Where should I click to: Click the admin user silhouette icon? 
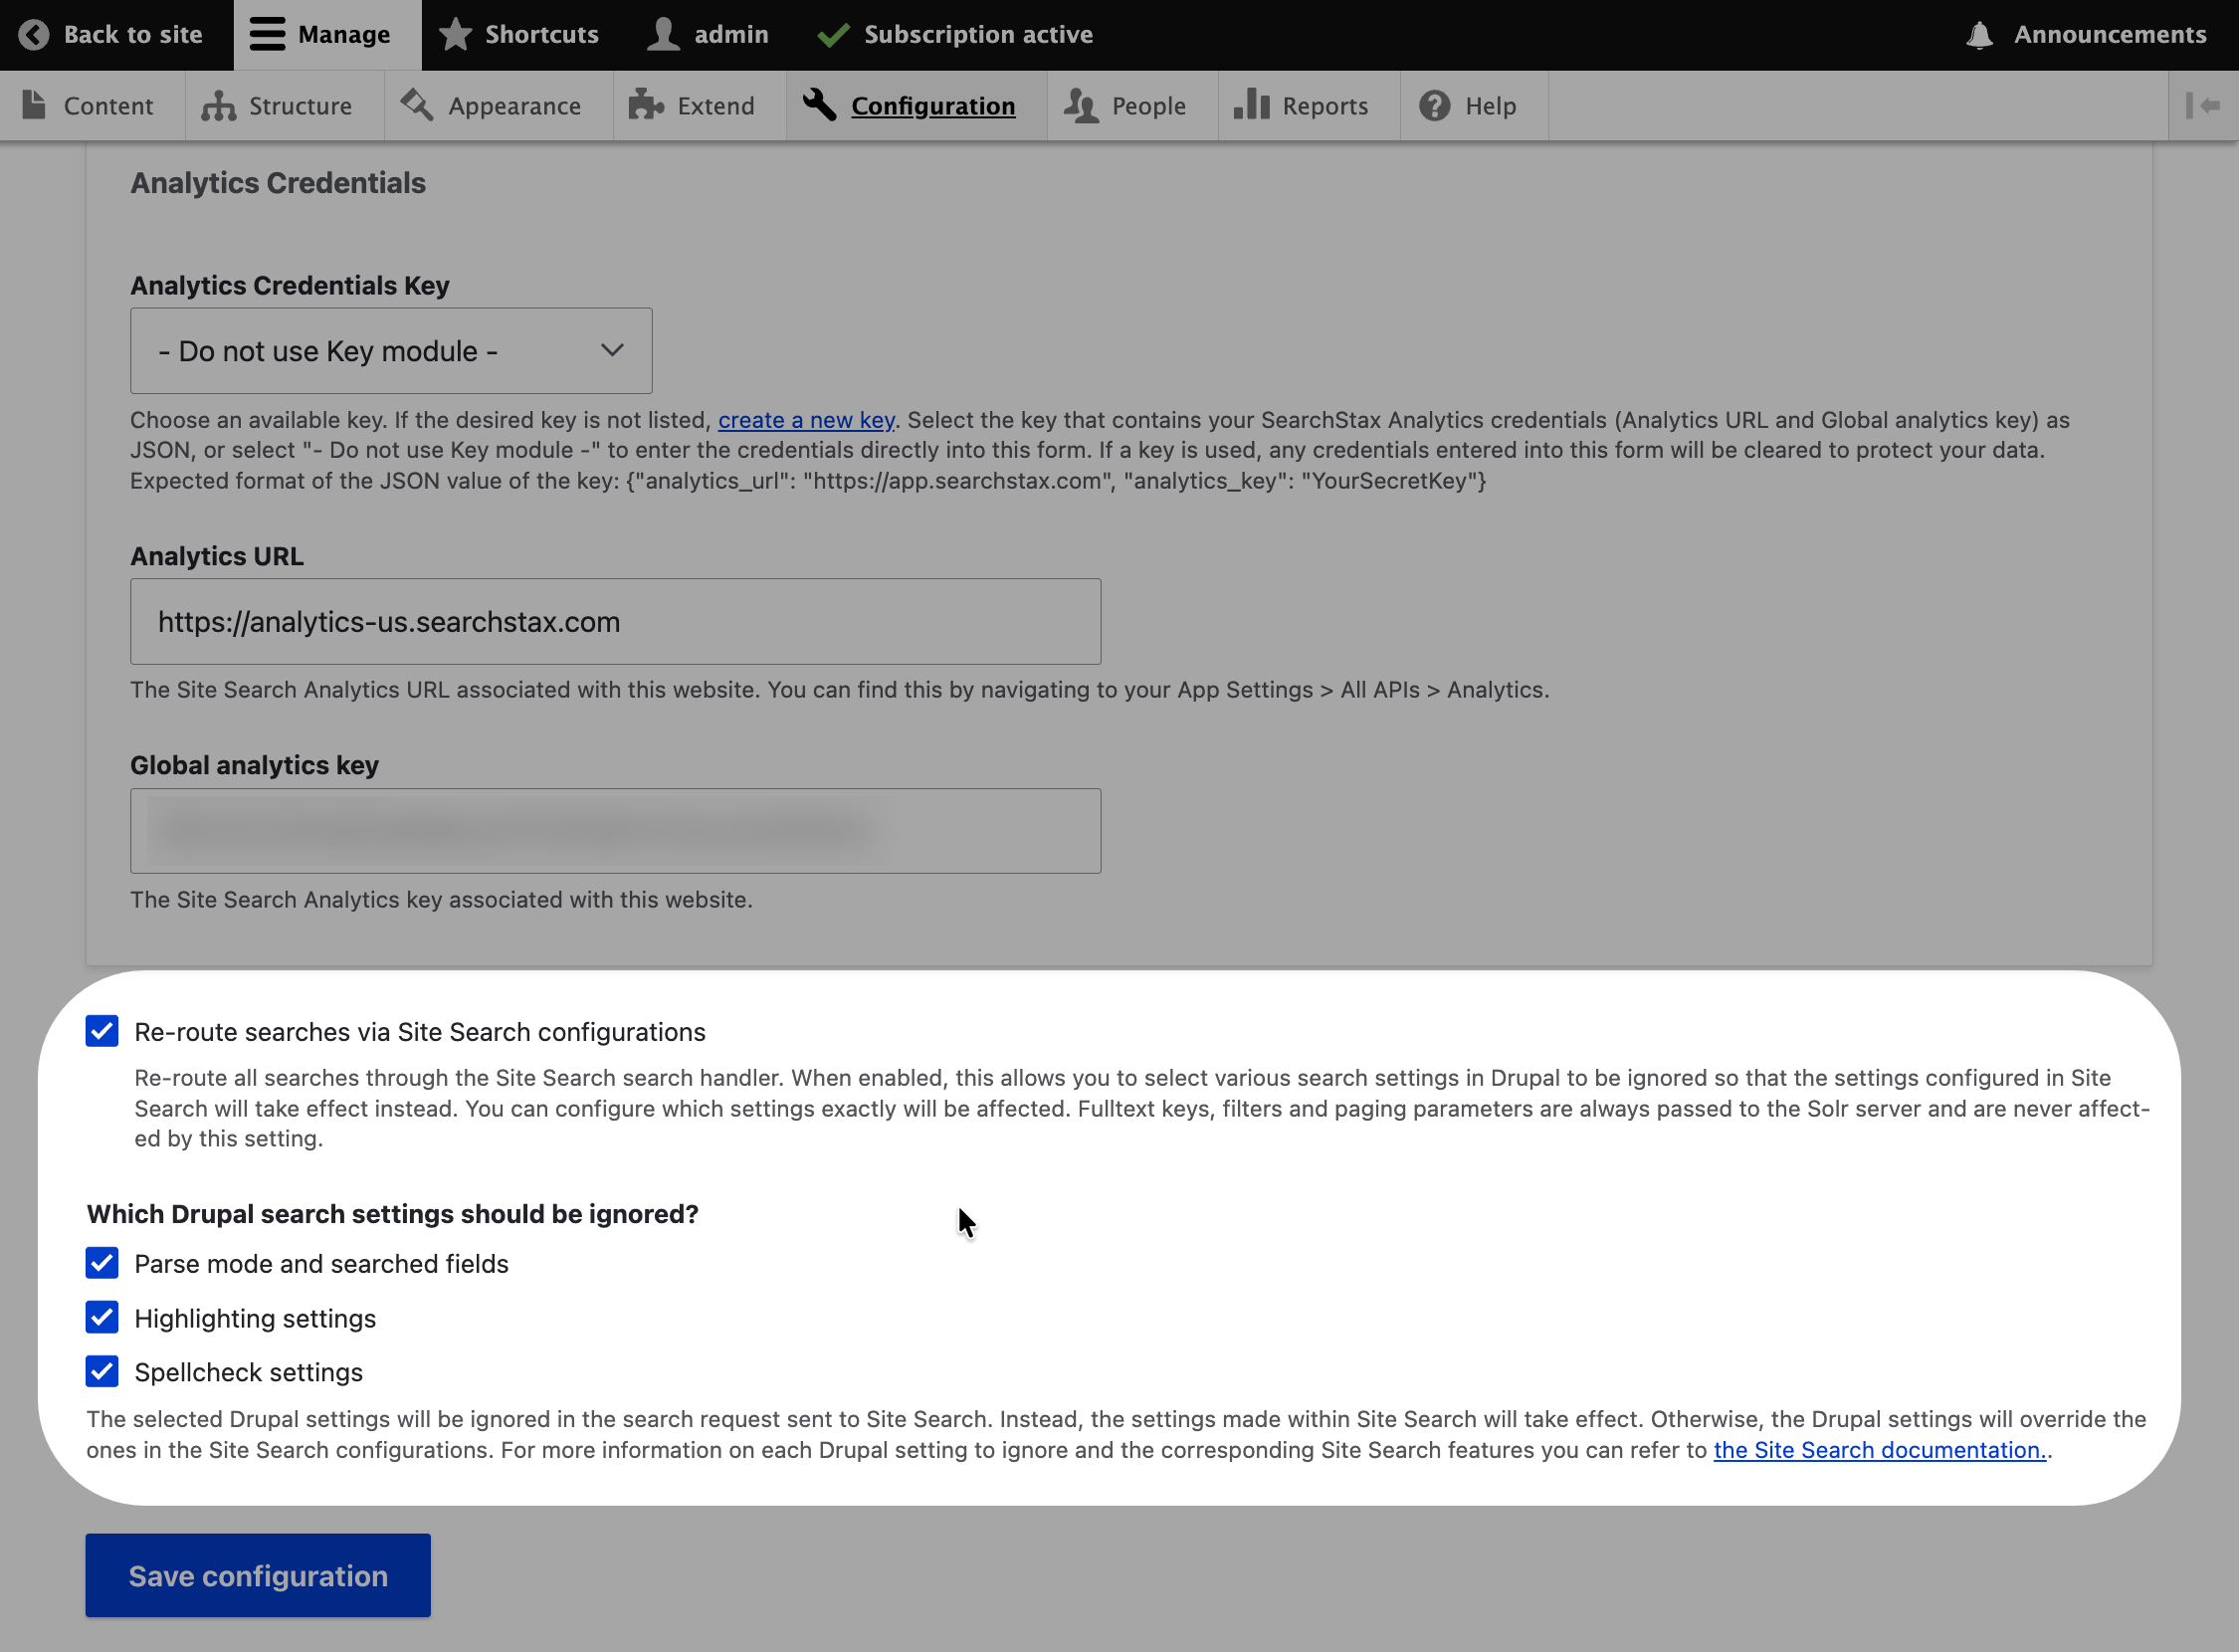pos(663,34)
